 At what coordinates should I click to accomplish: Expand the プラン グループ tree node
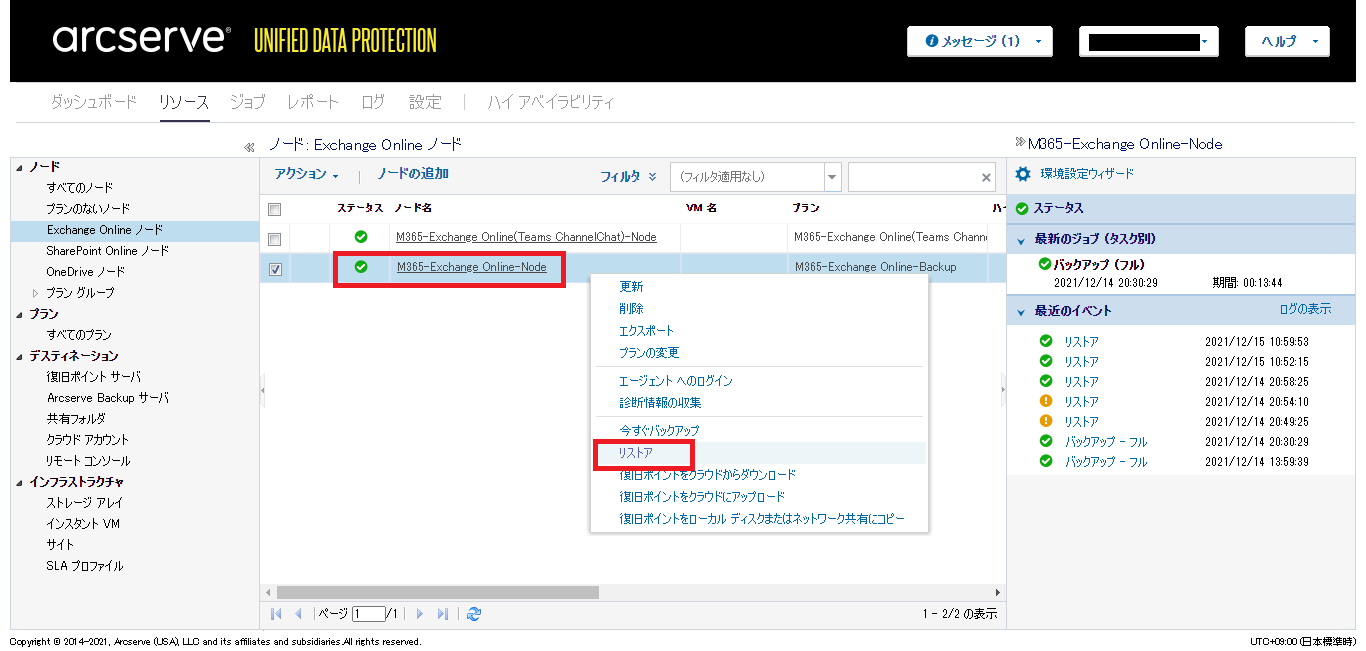[x=36, y=293]
